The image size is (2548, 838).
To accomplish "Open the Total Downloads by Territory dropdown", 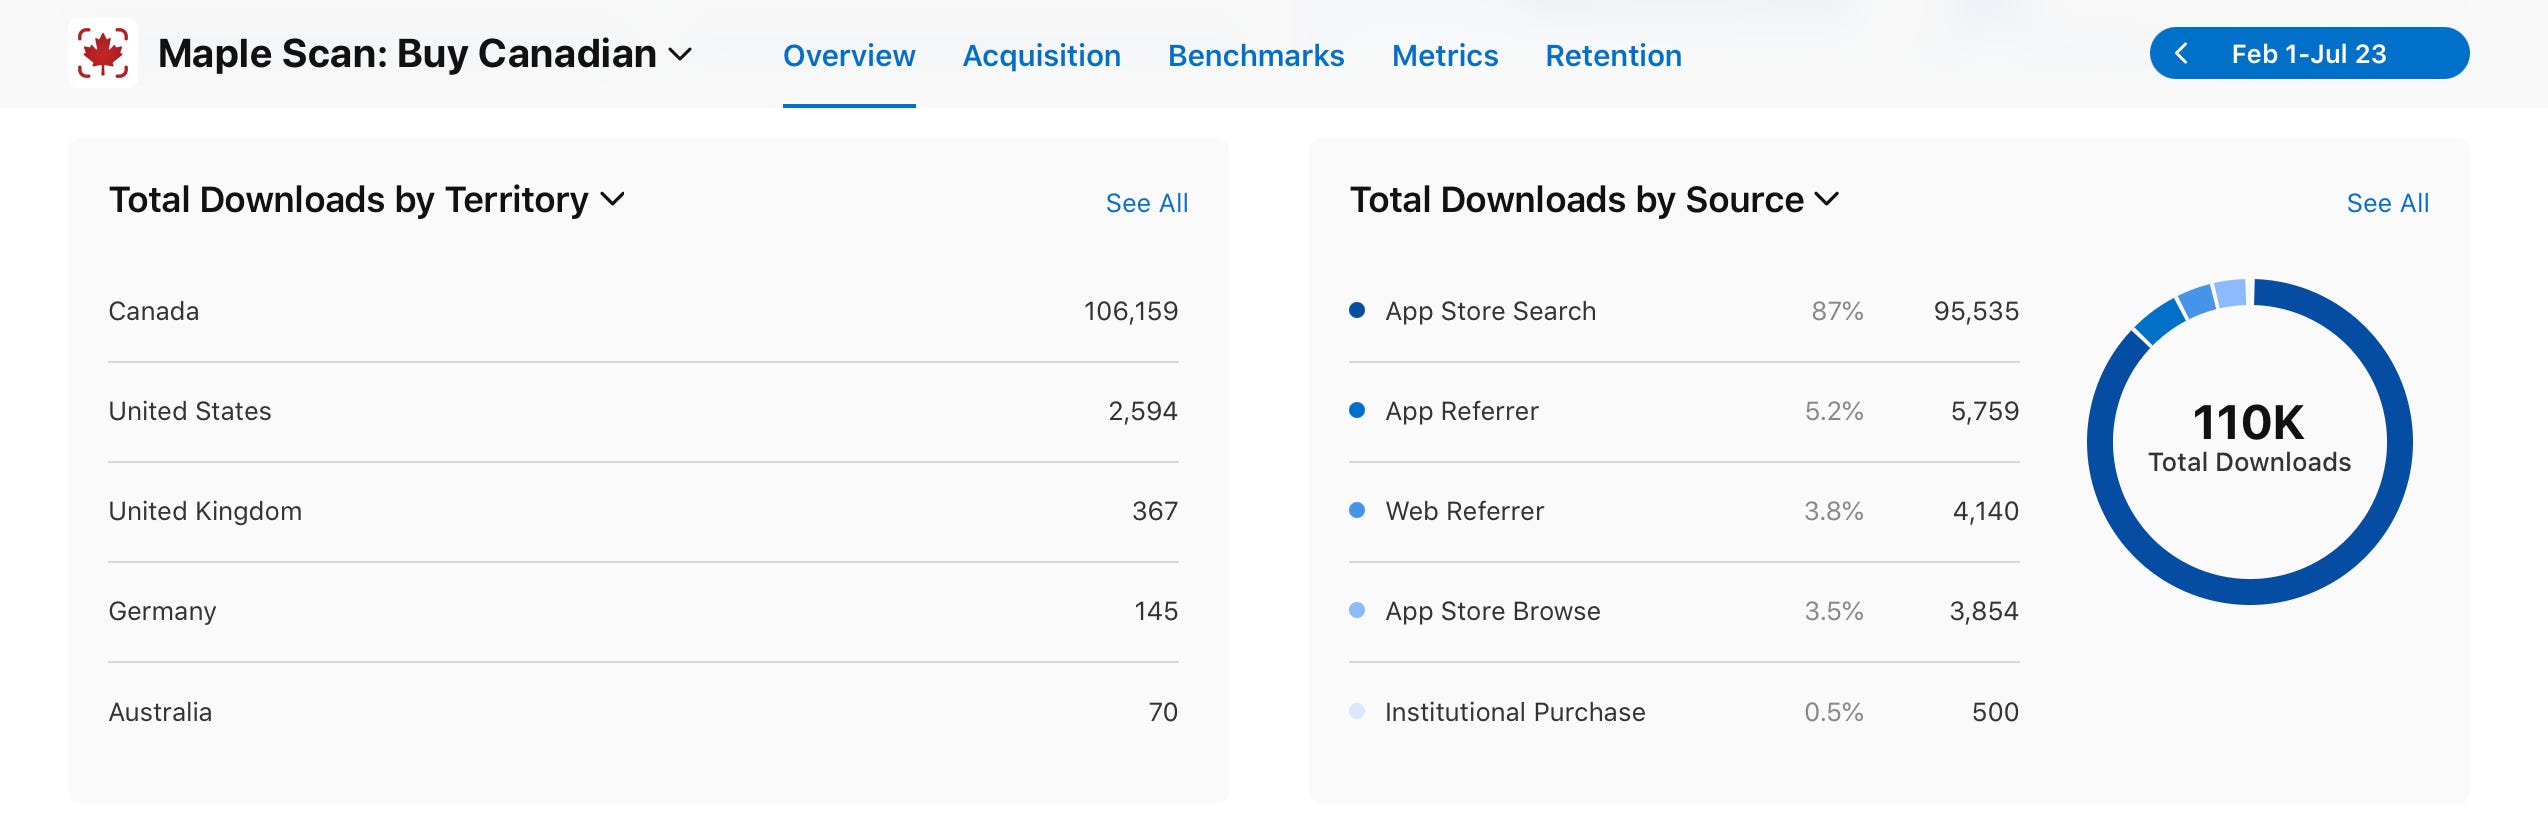I will (x=366, y=200).
